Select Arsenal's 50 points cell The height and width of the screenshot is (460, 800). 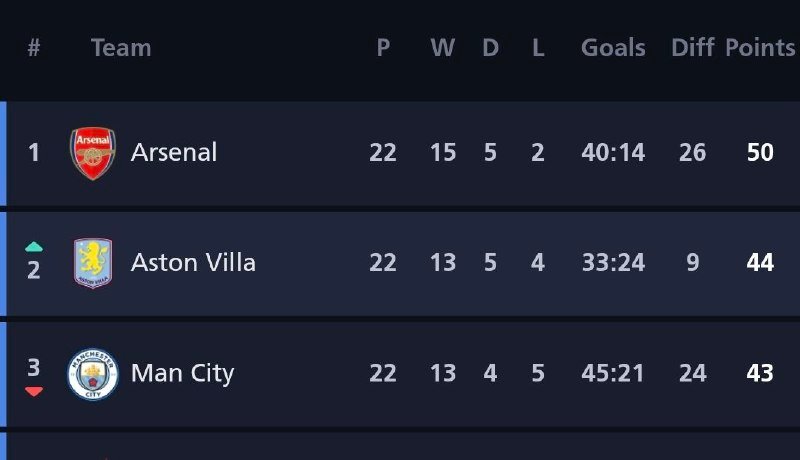(760, 153)
